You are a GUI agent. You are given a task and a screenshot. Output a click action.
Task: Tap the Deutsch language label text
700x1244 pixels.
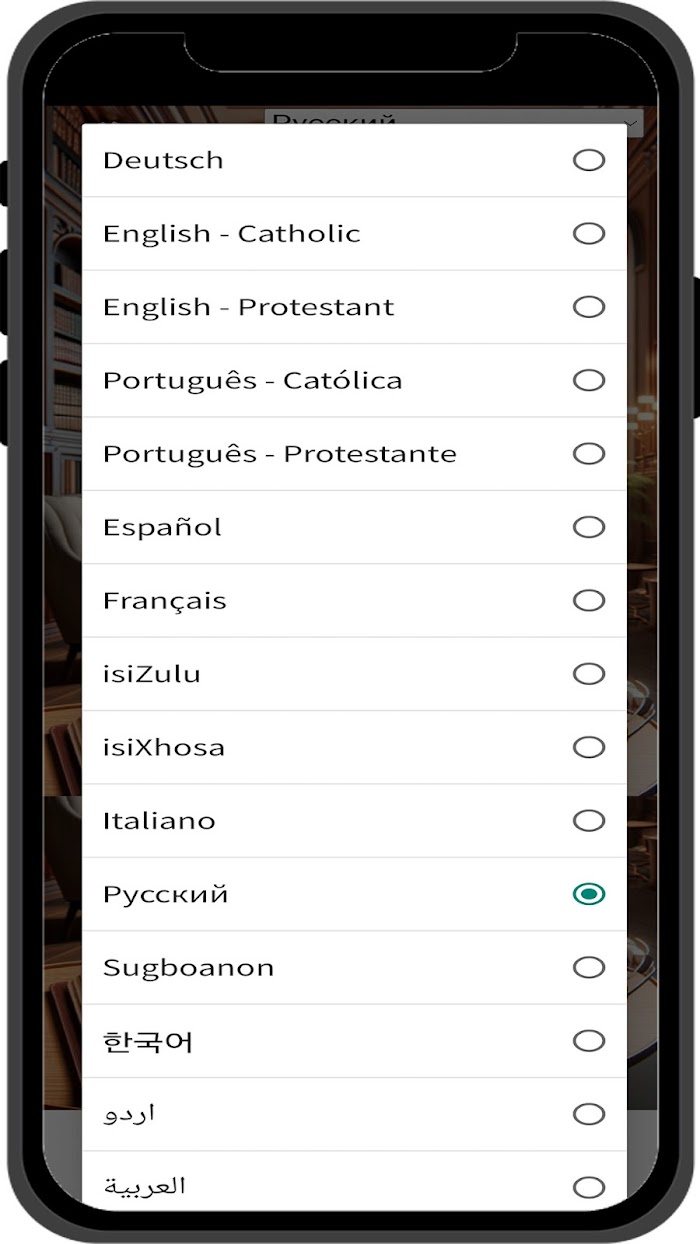tap(163, 160)
